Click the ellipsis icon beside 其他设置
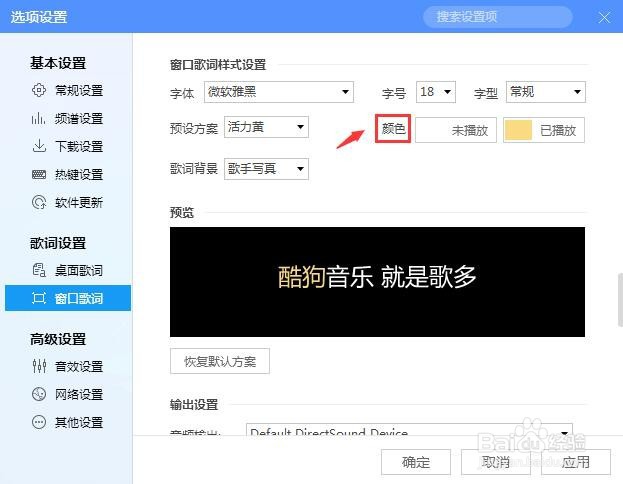Screen dimensions: 623x484 pos(39,422)
